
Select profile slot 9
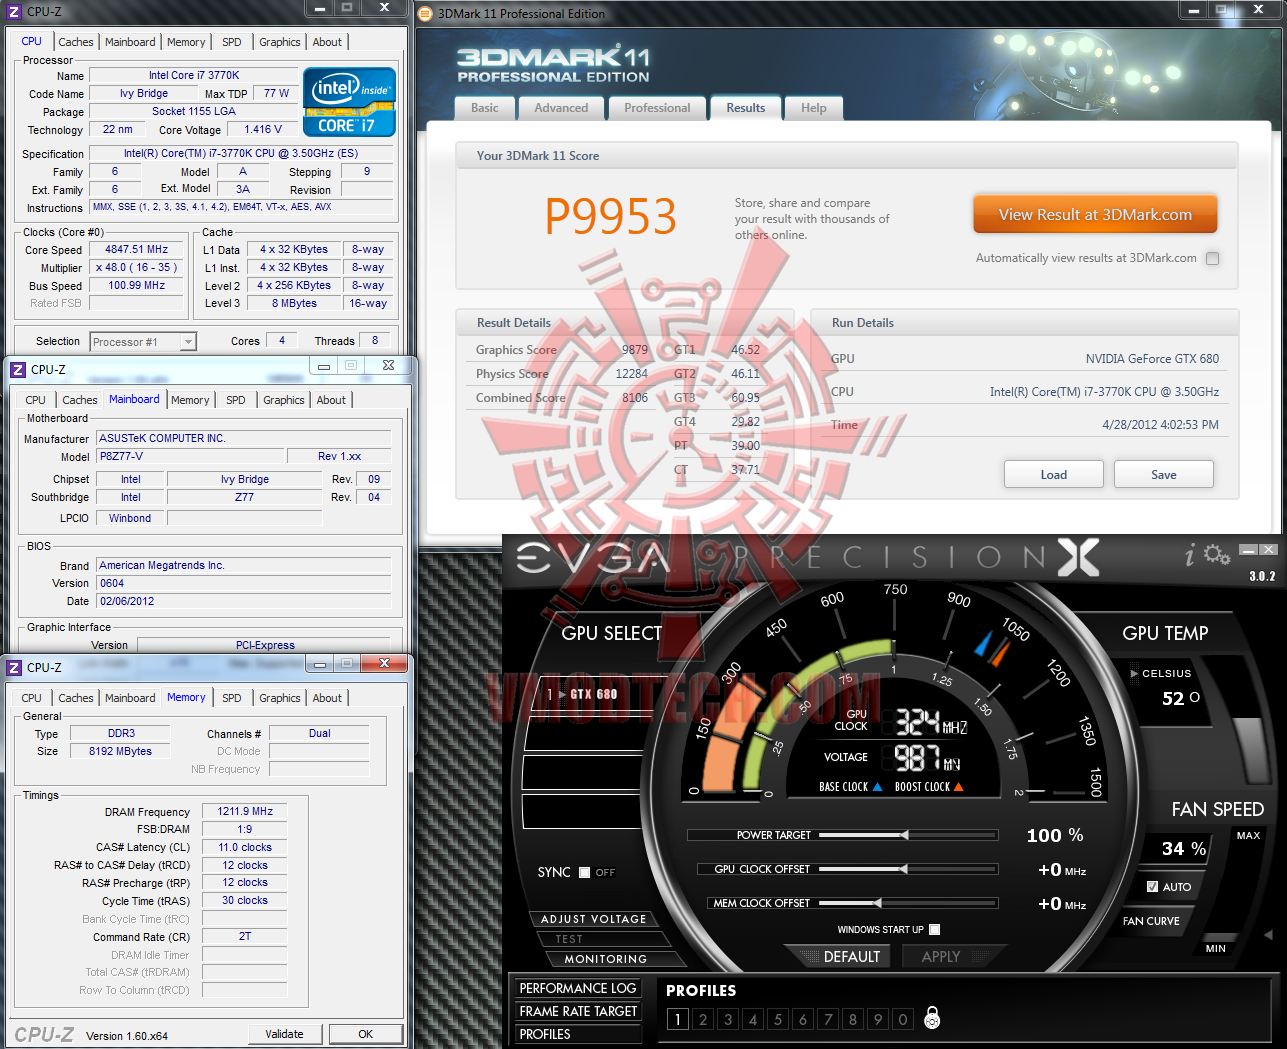pyautogui.click(x=878, y=1019)
